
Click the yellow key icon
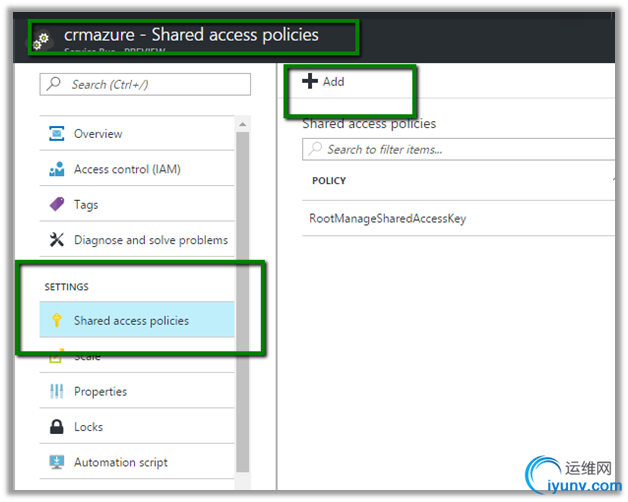pos(56,320)
